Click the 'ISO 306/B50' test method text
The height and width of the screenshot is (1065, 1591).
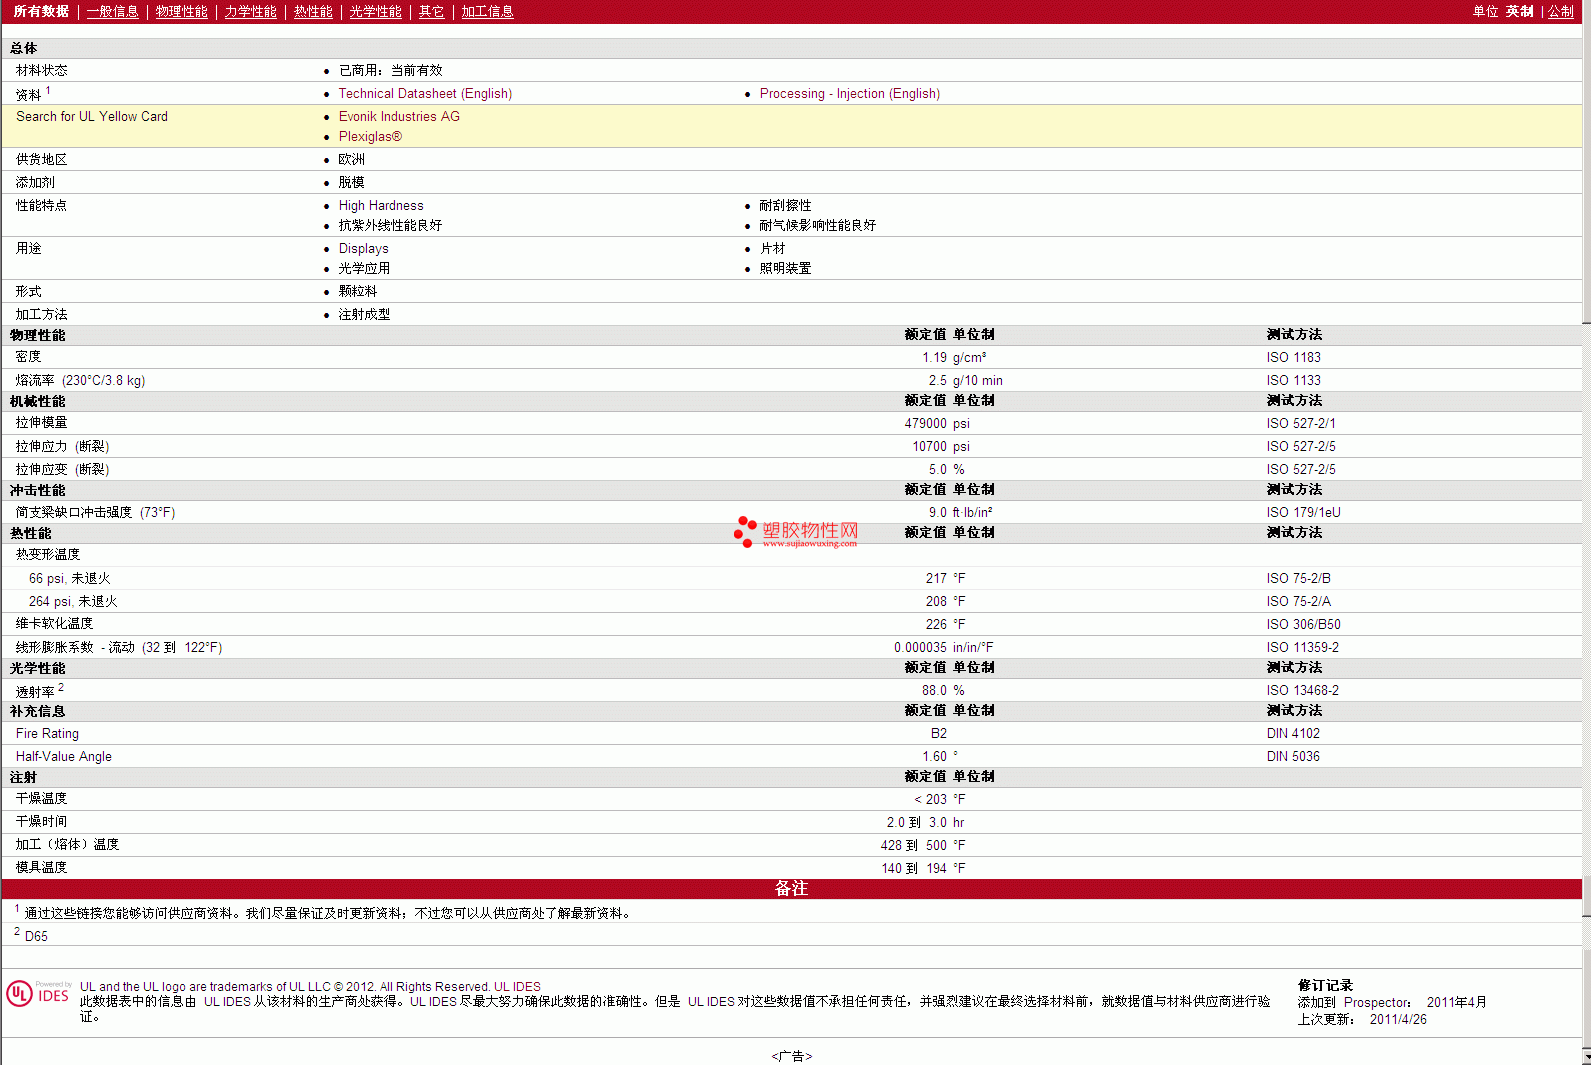click(x=1303, y=624)
